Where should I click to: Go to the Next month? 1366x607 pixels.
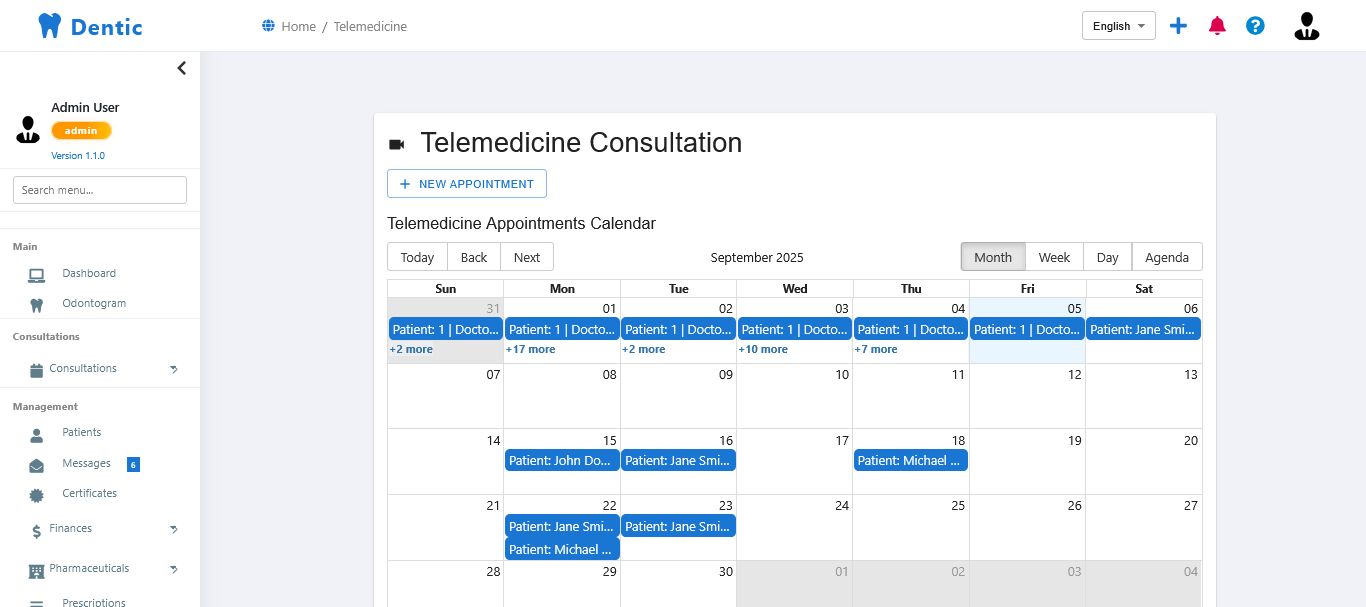click(527, 257)
